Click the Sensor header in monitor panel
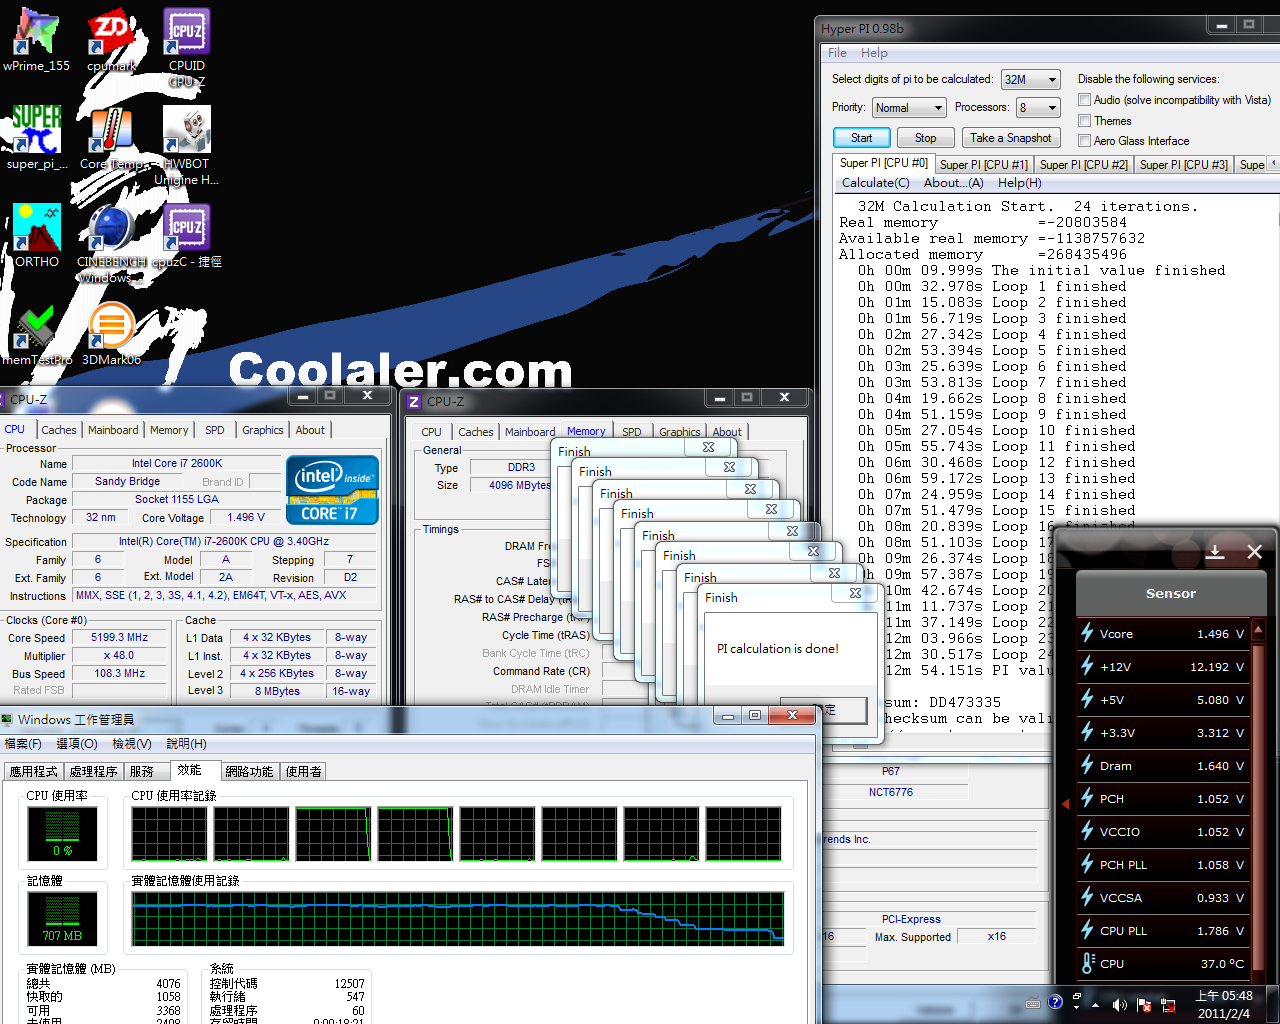 (1170, 593)
